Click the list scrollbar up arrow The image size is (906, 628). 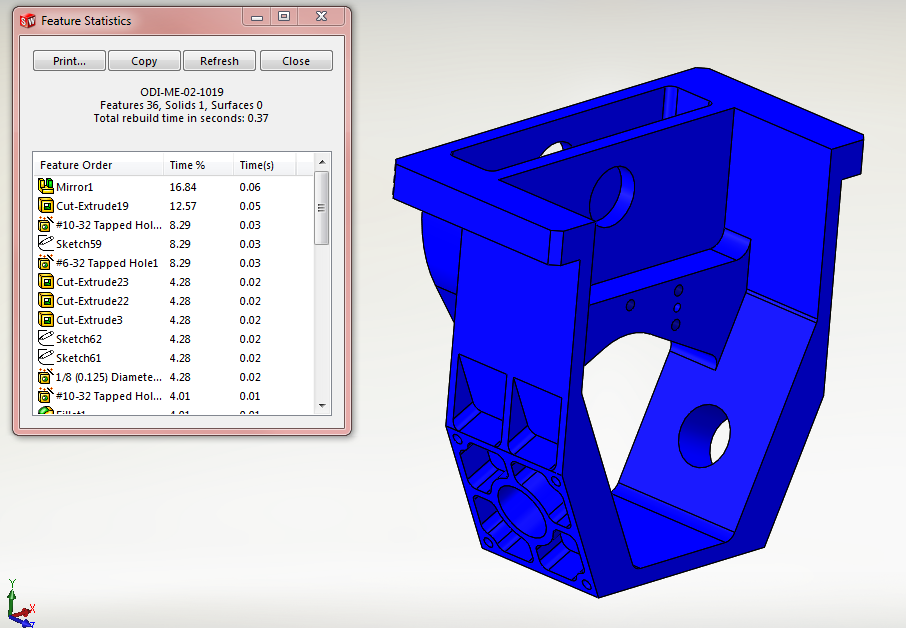pyautogui.click(x=322, y=162)
